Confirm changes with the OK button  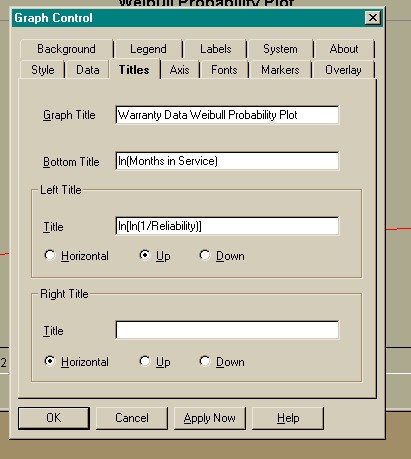pos(54,418)
